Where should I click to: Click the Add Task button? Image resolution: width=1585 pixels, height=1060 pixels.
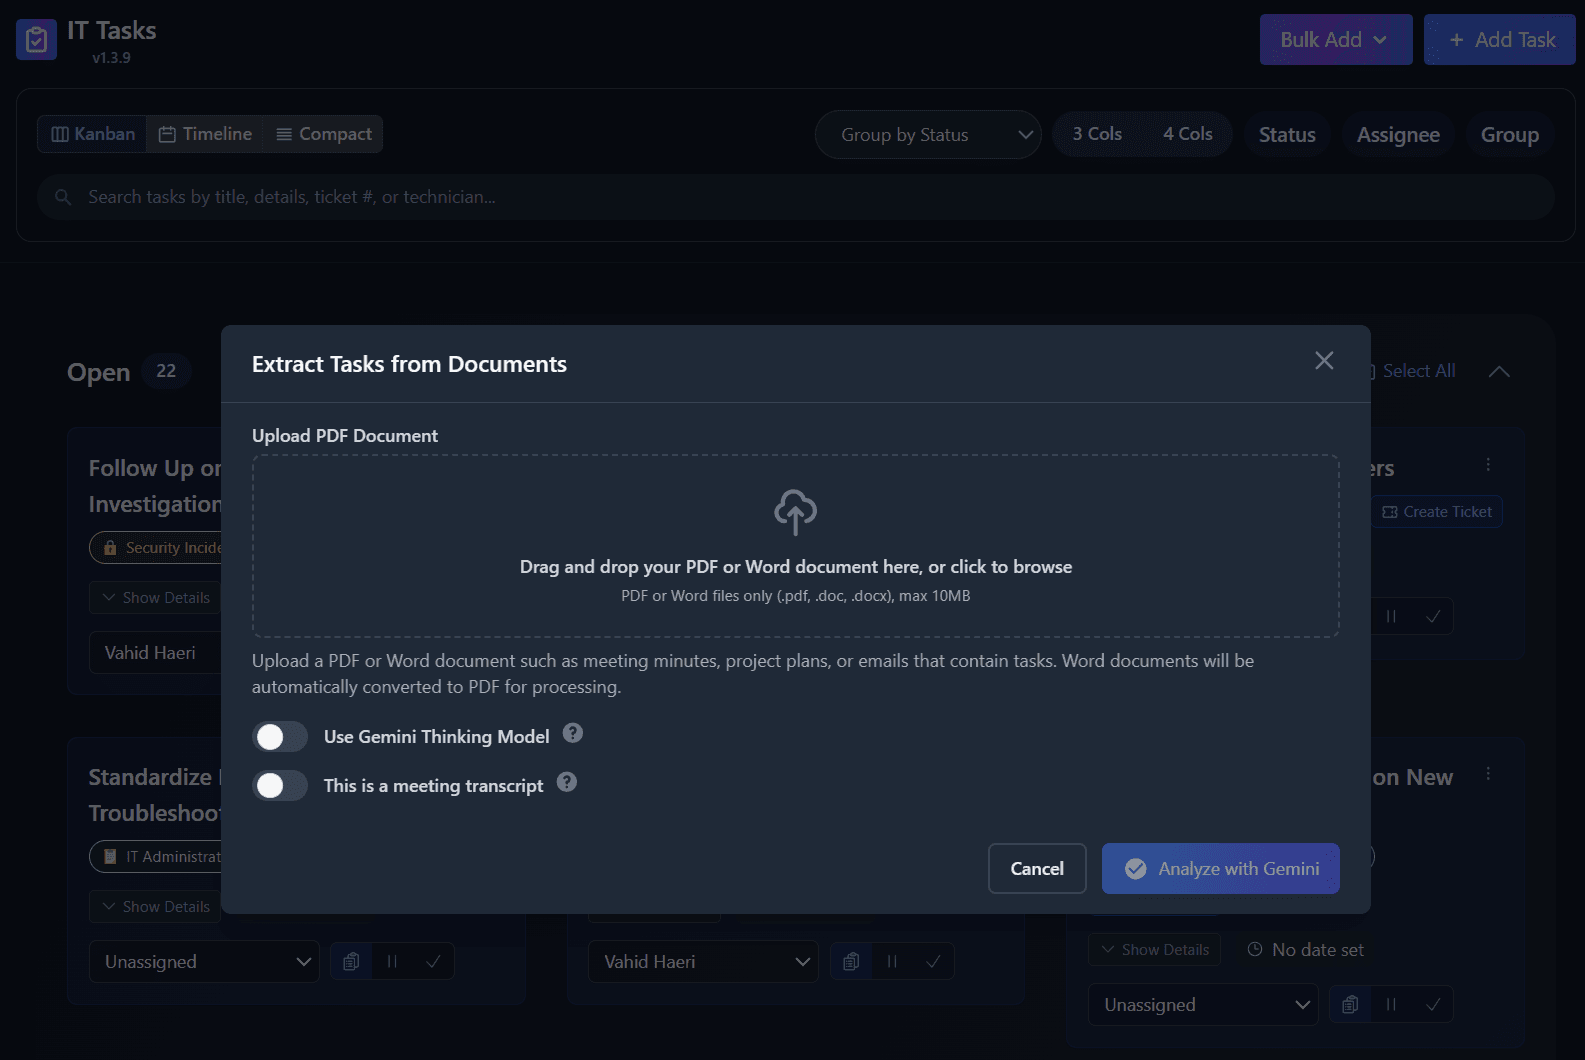tap(1500, 40)
